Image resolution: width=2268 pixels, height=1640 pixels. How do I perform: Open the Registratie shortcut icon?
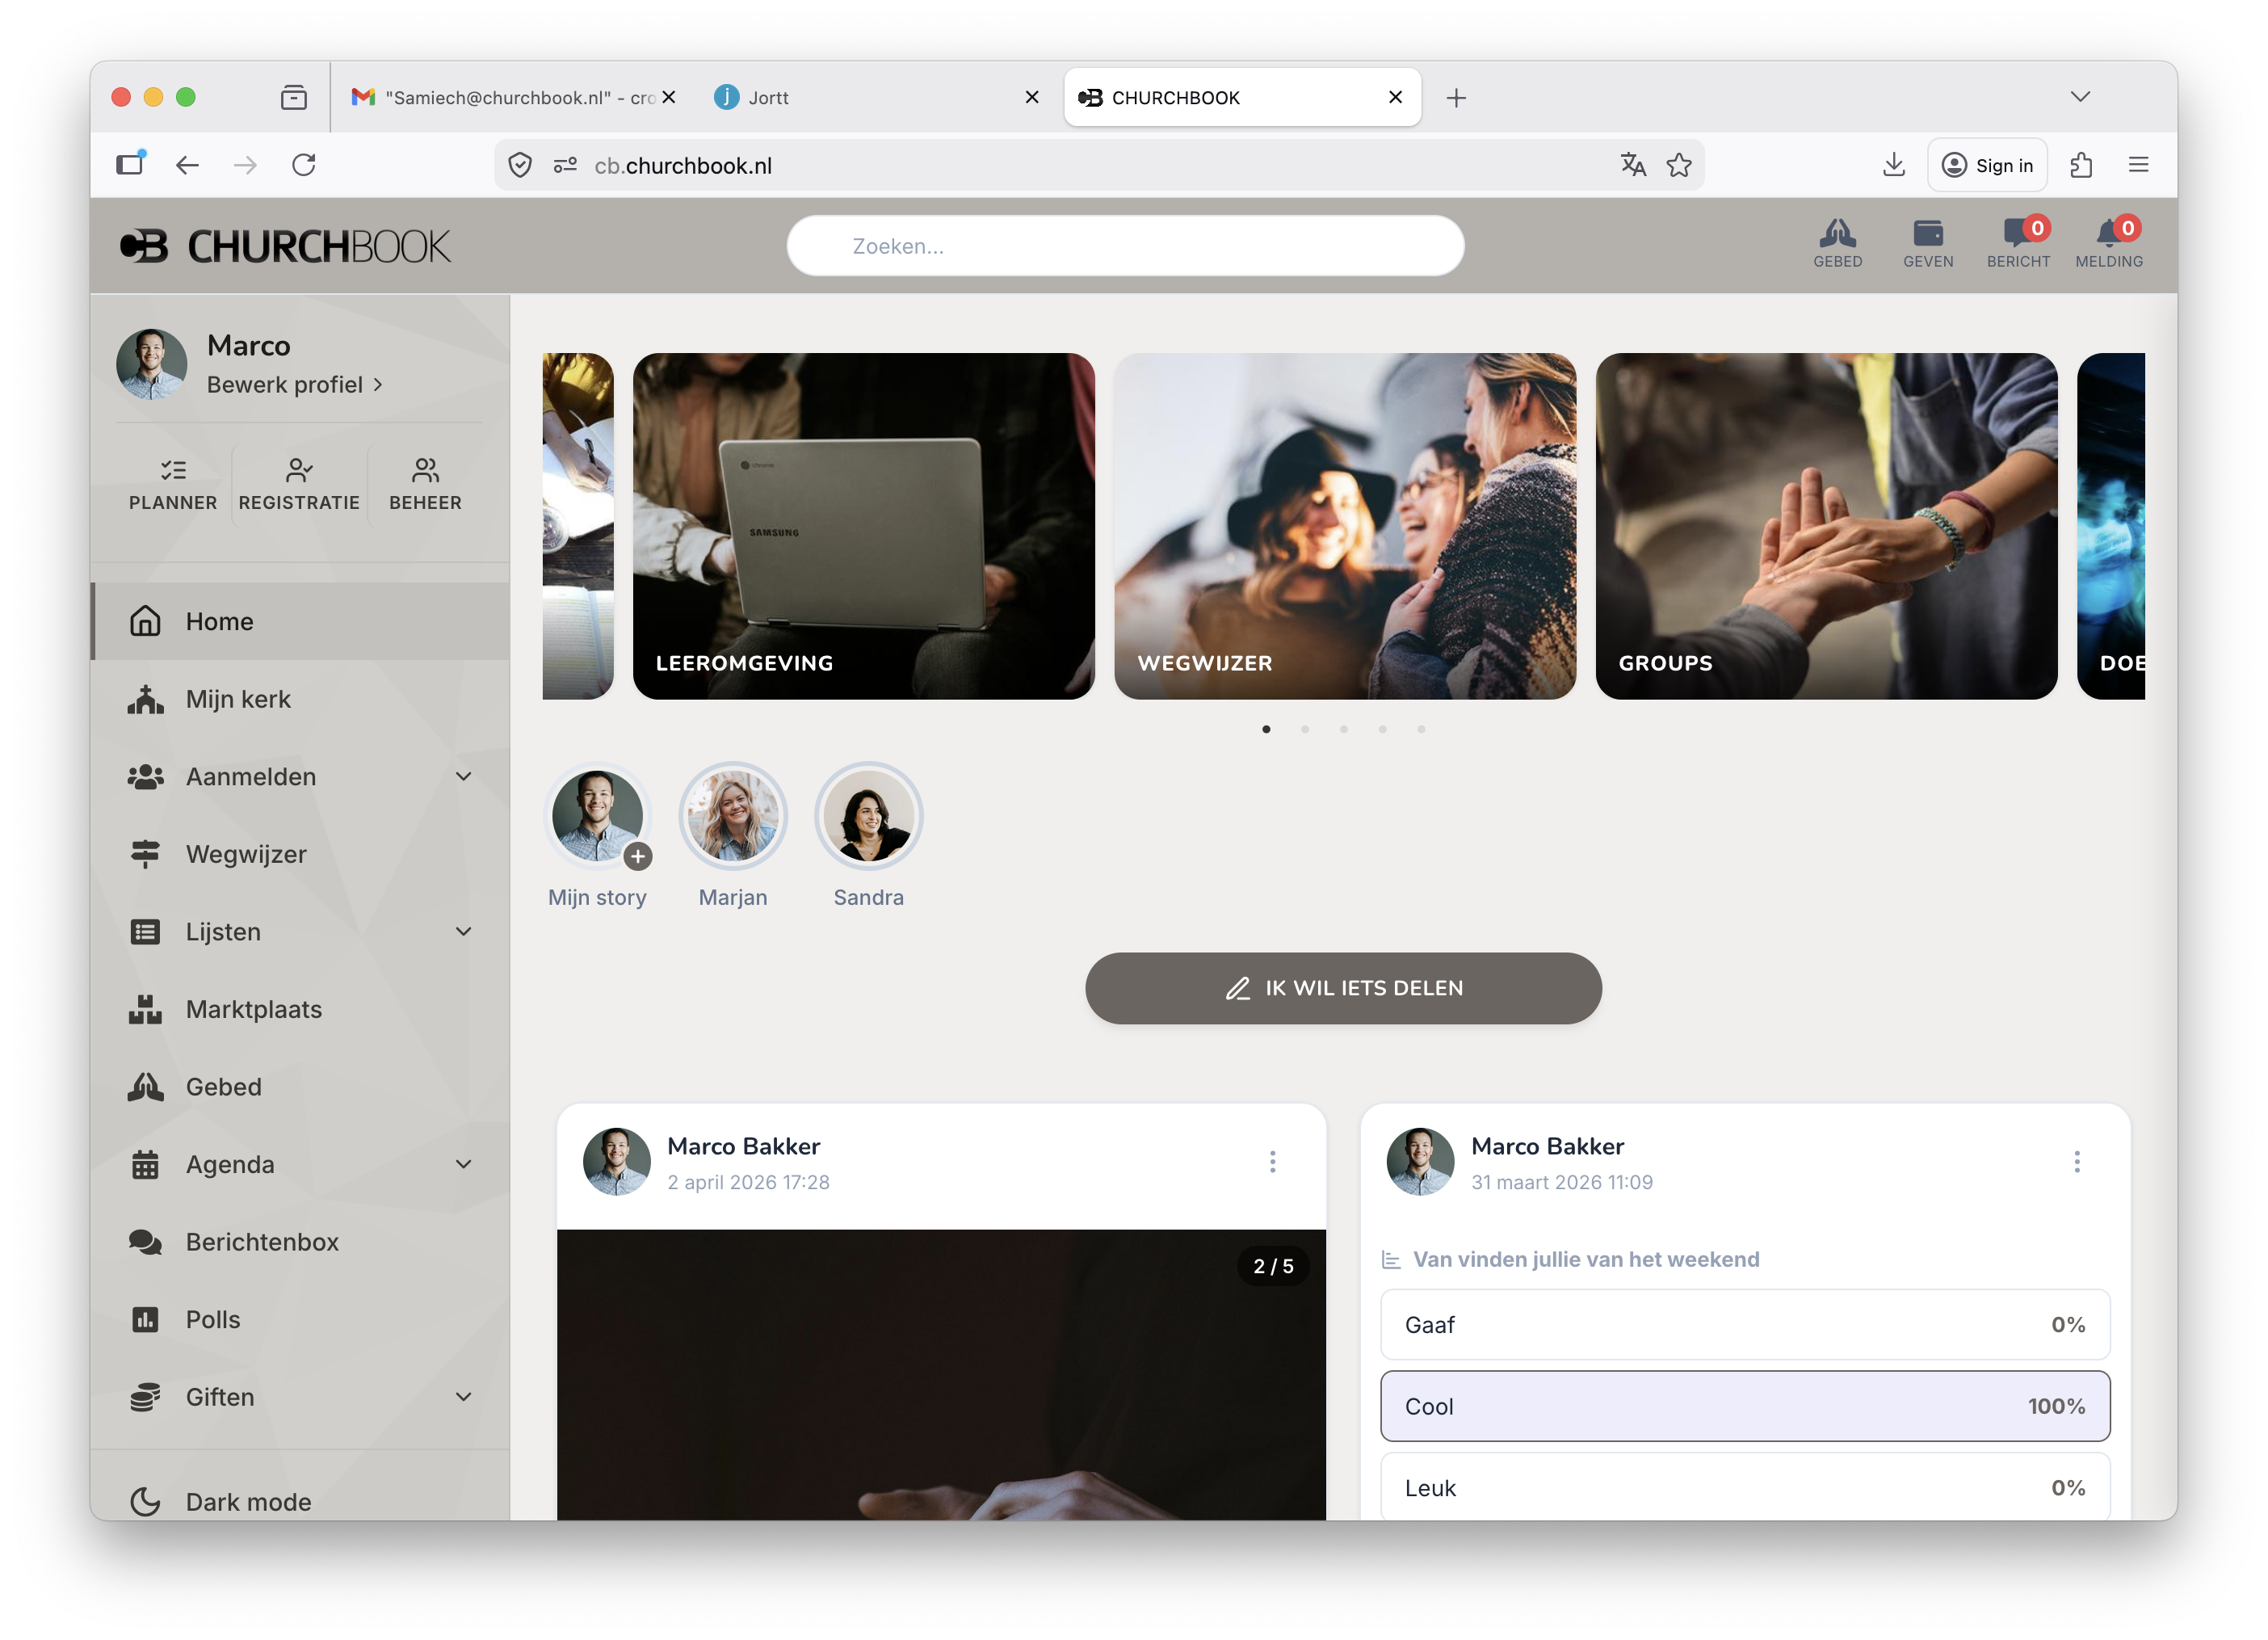pyautogui.click(x=299, y=484)
